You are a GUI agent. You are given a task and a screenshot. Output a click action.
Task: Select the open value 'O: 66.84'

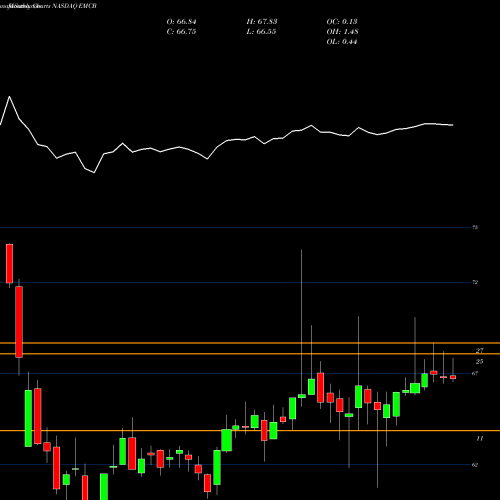coord(181,22)
